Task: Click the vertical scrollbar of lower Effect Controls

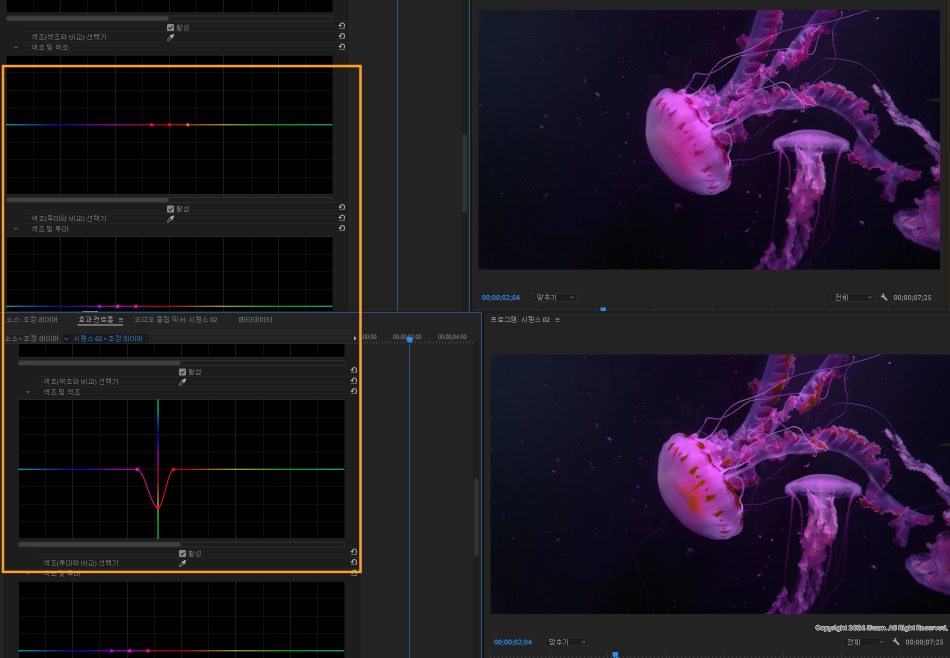Action: pos(476,518)
